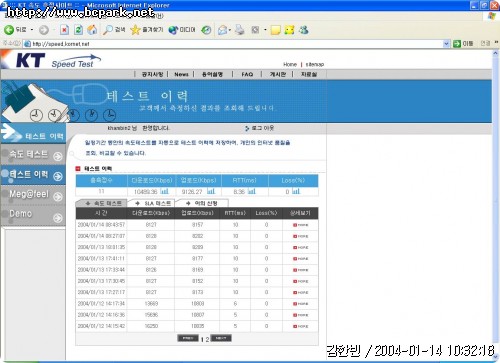Image resolution: width=500 pixels, height=363 pixels.
Task: Open Demo in the left sidebar
Action: 33,215
